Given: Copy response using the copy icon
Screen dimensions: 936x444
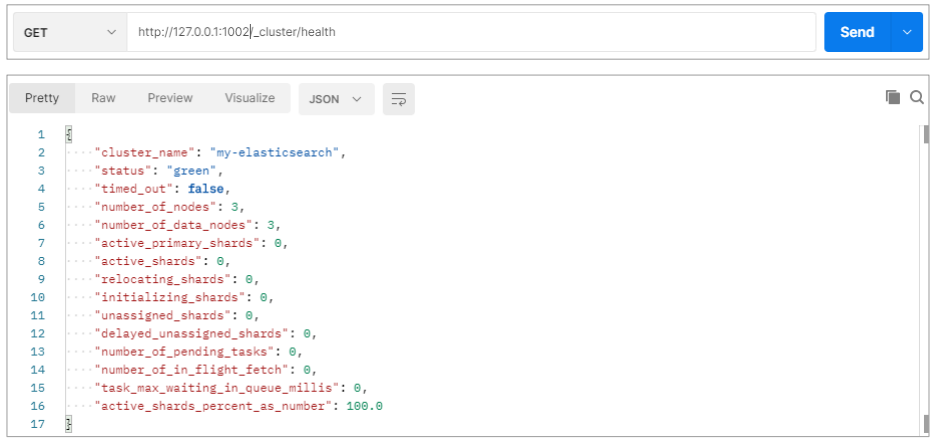Looking at the screenshot, I should (893, 97).
